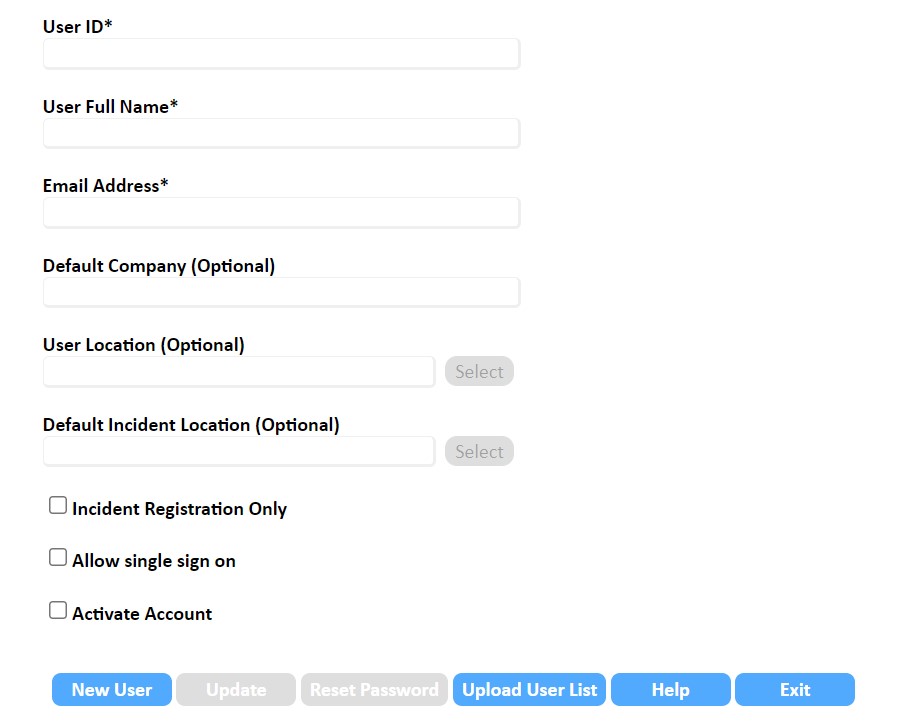Tick the Activate Account checkbox
This screenshot has height=726, width=916.
coord(58,610)
